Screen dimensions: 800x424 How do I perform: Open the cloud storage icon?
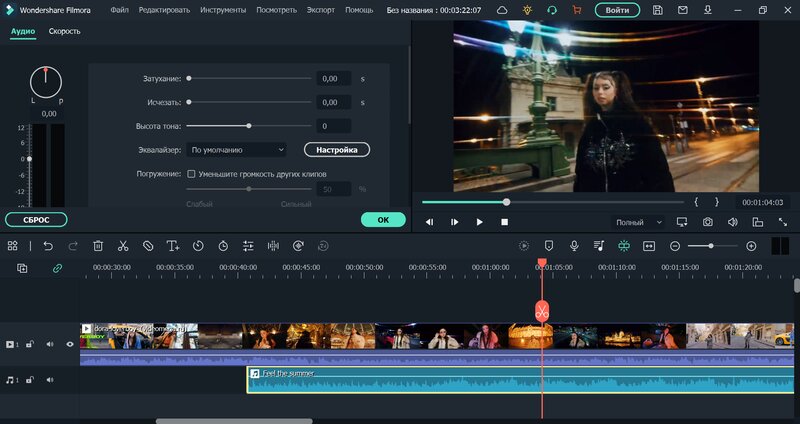pyautogui.click(x=502, y=10)
